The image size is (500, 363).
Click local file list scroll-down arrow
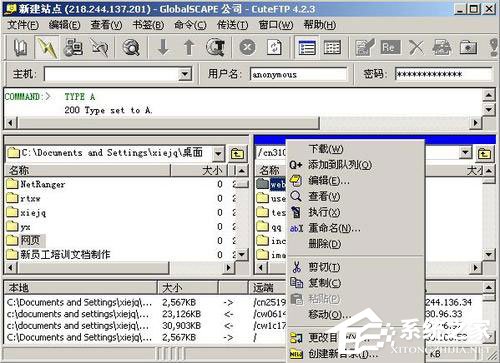click(242, 255)
